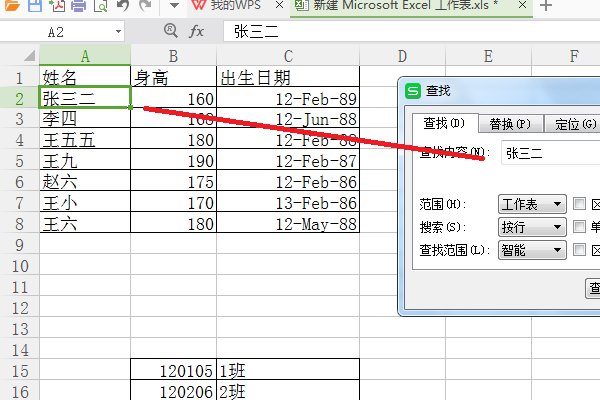Select row 9 header

point(20,245)
